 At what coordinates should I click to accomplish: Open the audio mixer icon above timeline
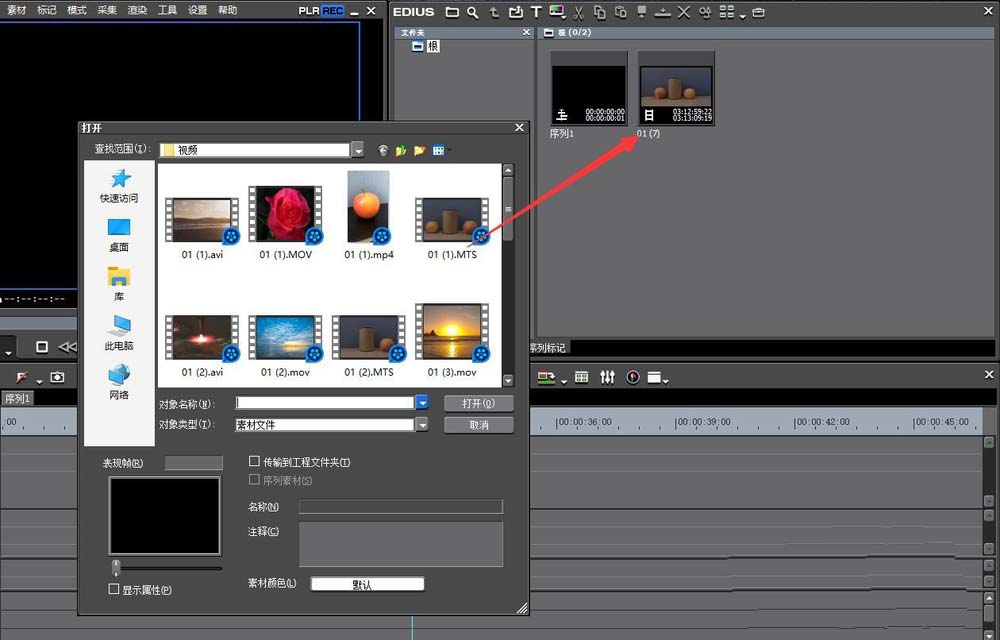[607, 377]
